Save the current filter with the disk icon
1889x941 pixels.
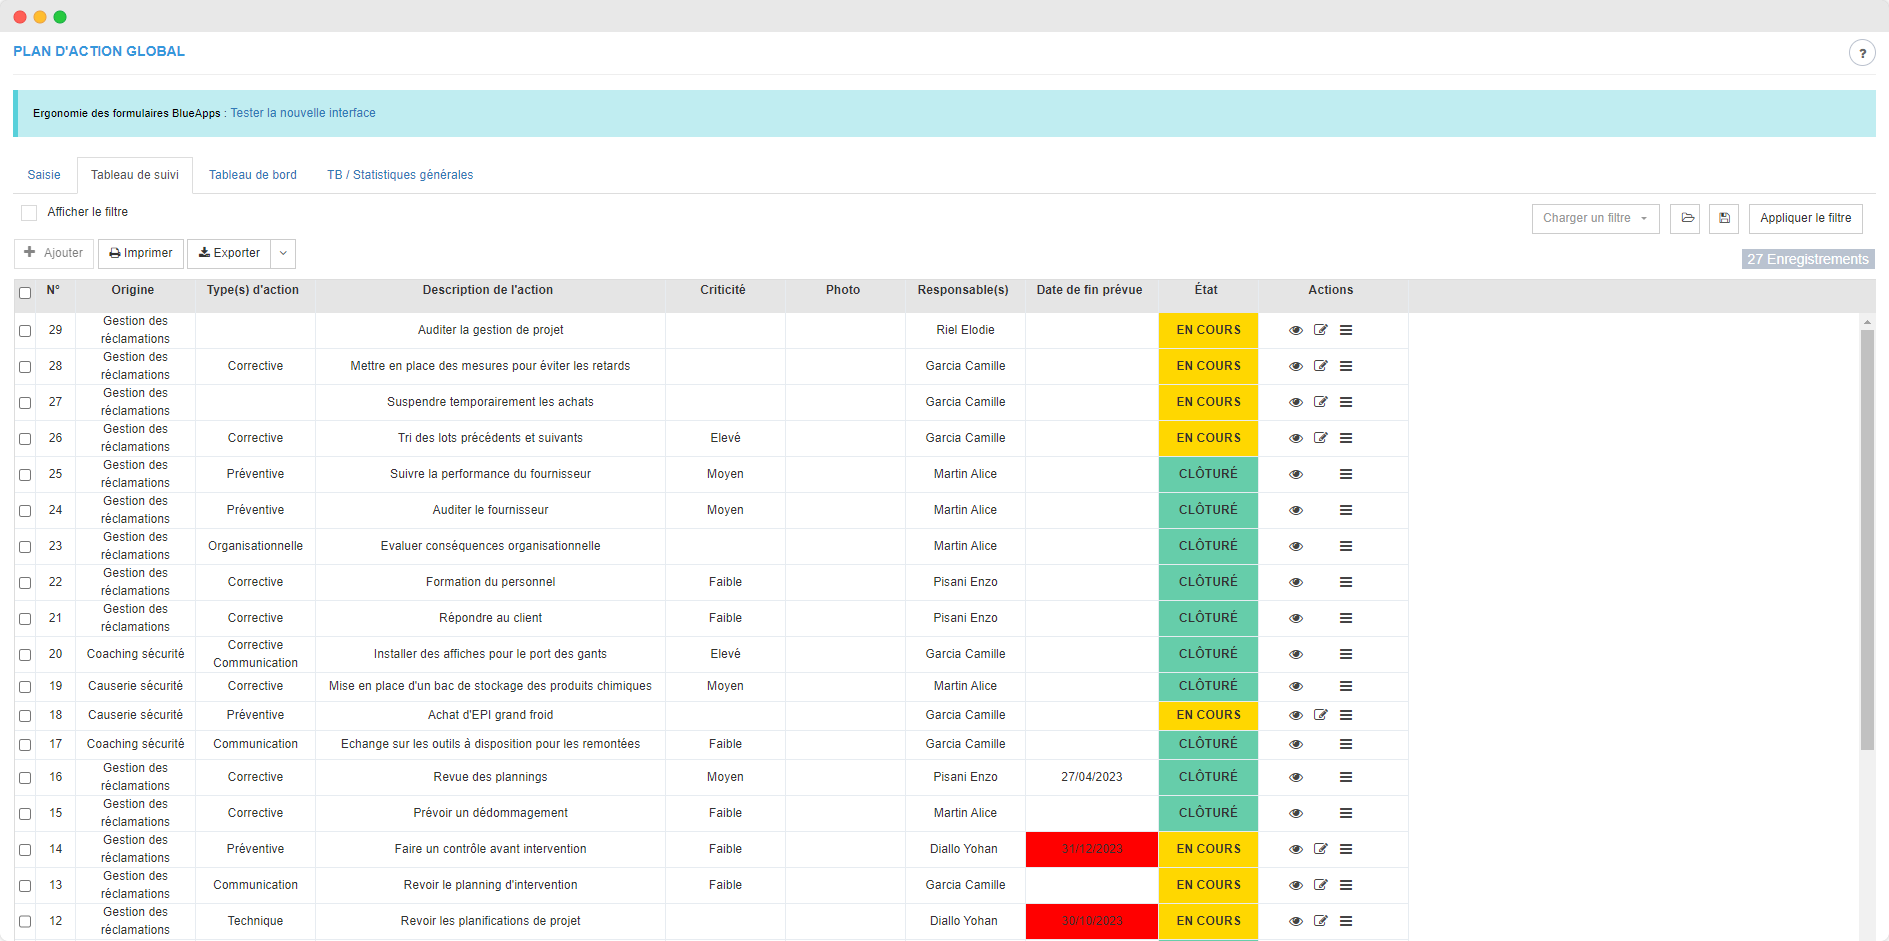(x=1724, y=218)
